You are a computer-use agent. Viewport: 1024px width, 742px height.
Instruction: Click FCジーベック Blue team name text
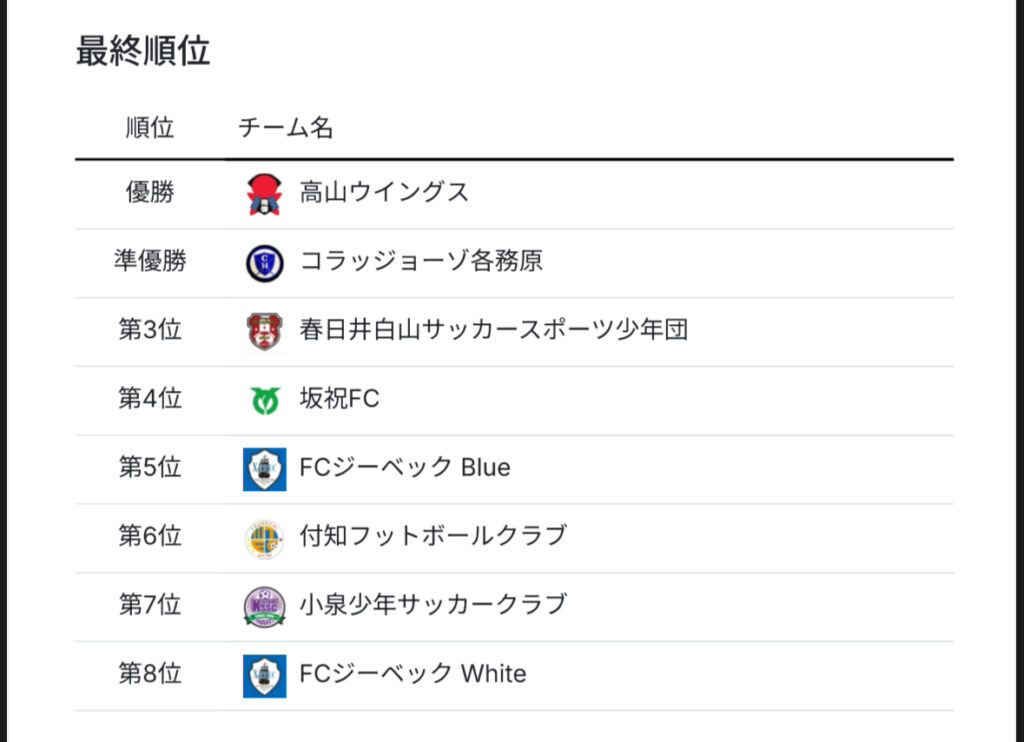[405, 468]
